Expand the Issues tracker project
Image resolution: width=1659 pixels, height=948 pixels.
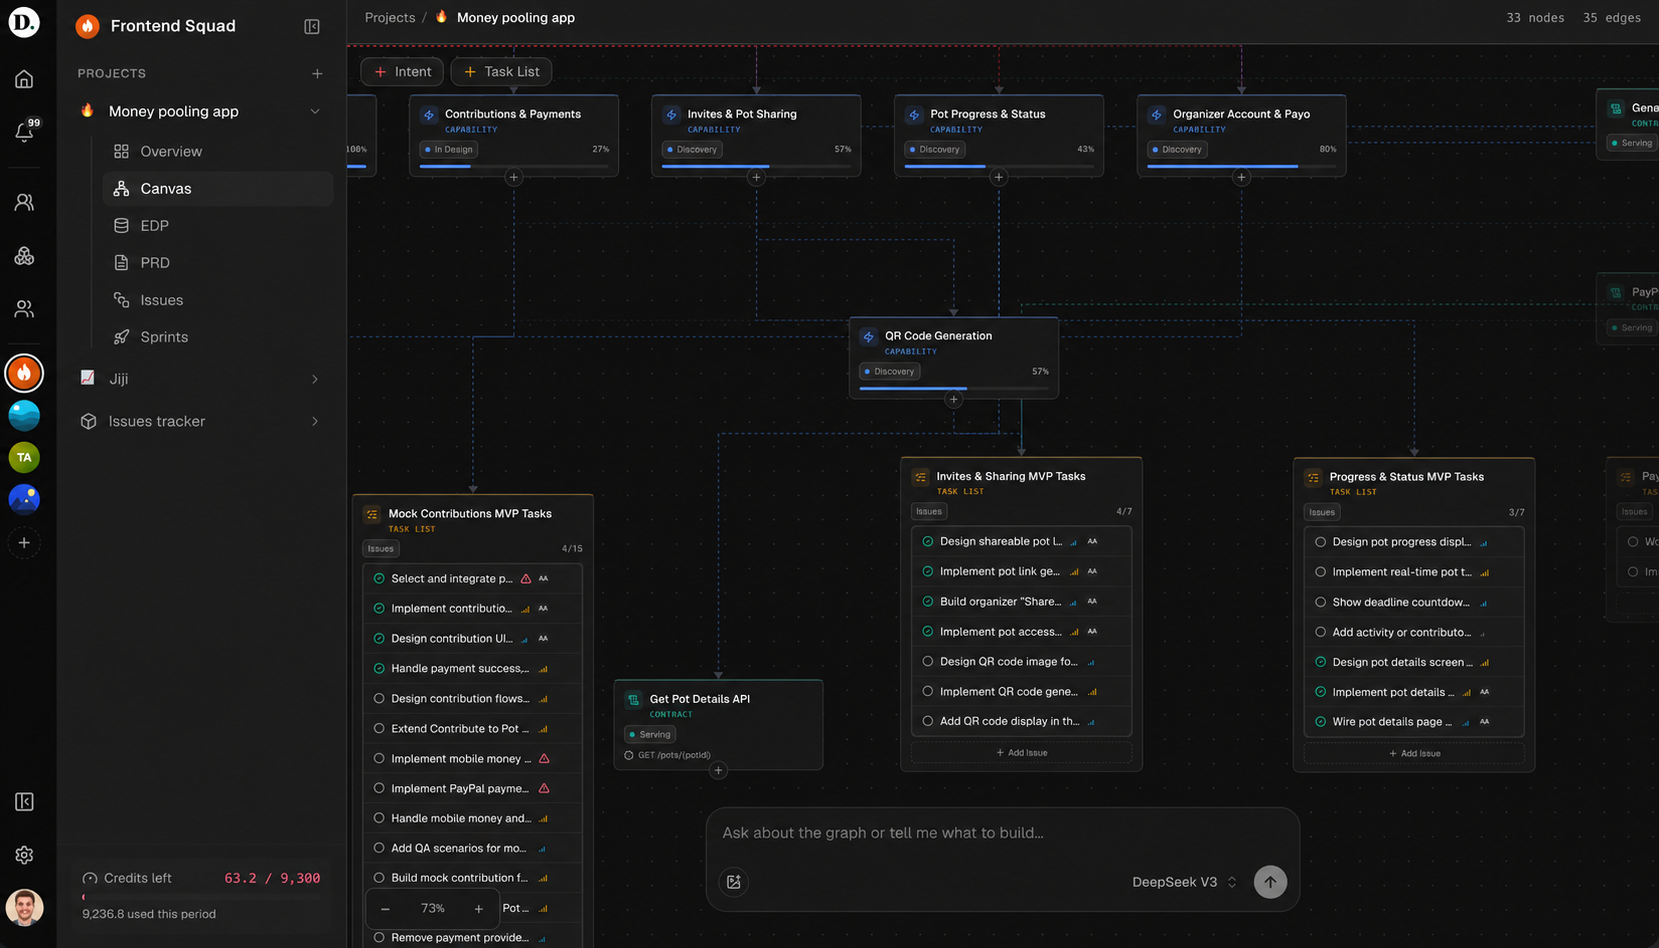[315, 421]
